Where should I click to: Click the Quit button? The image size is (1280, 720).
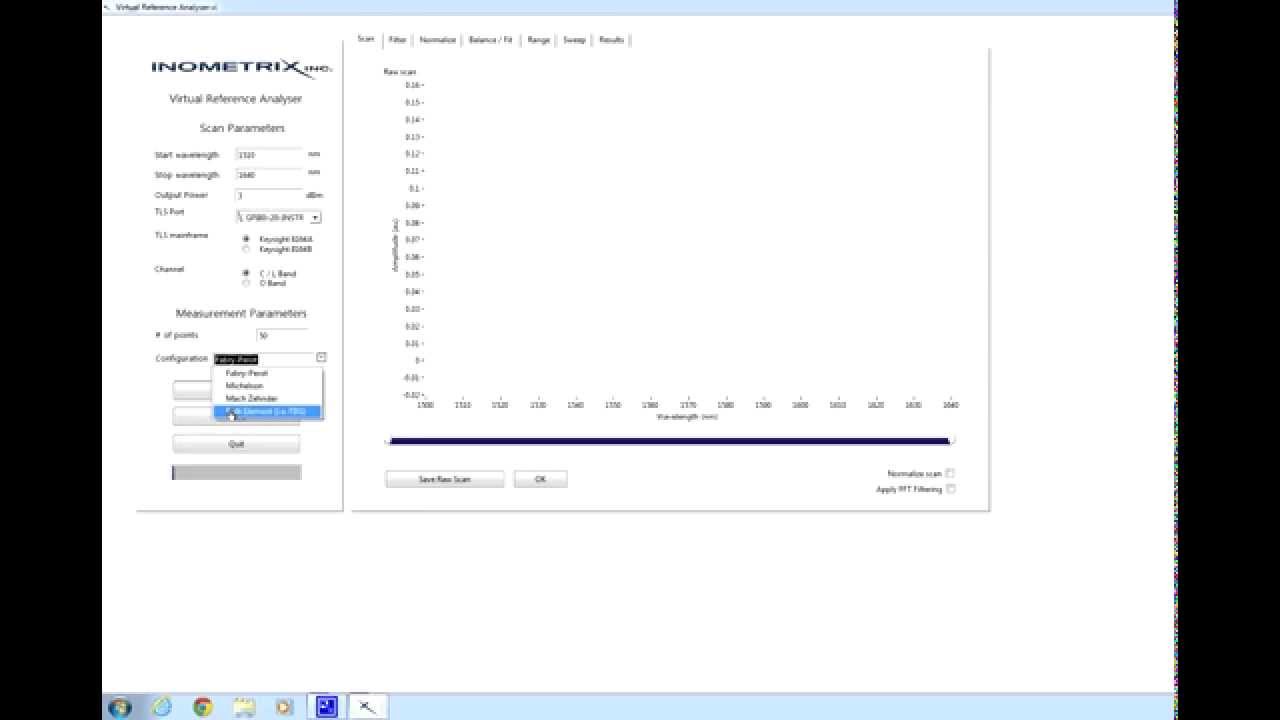pyautogui.click(x=236, y=443)
